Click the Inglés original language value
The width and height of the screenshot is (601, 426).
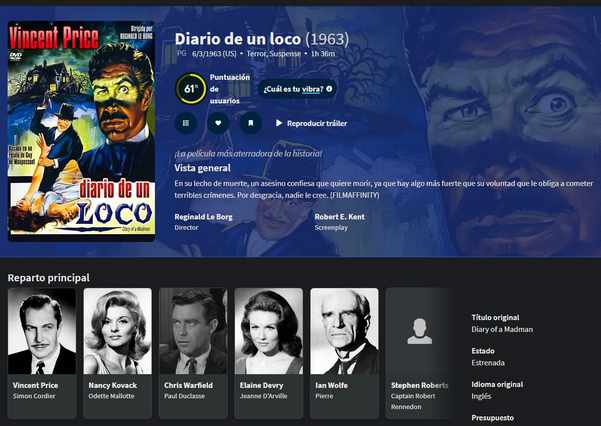point(481,396)
